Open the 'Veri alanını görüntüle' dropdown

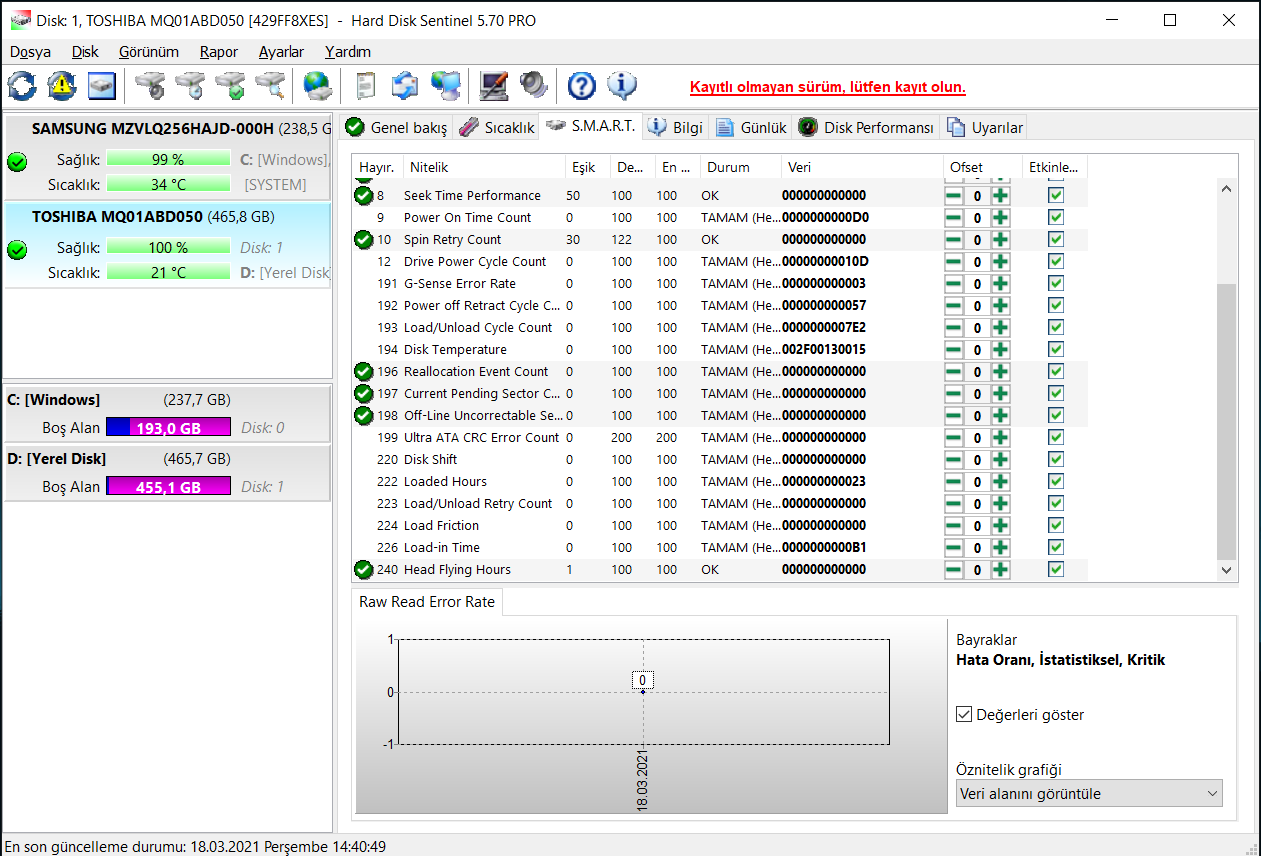pyautogui.click(x=1089, y=794)
